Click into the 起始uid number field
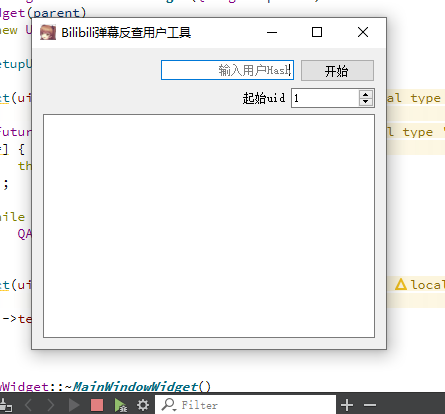445x414 pixels. [325, 98]
